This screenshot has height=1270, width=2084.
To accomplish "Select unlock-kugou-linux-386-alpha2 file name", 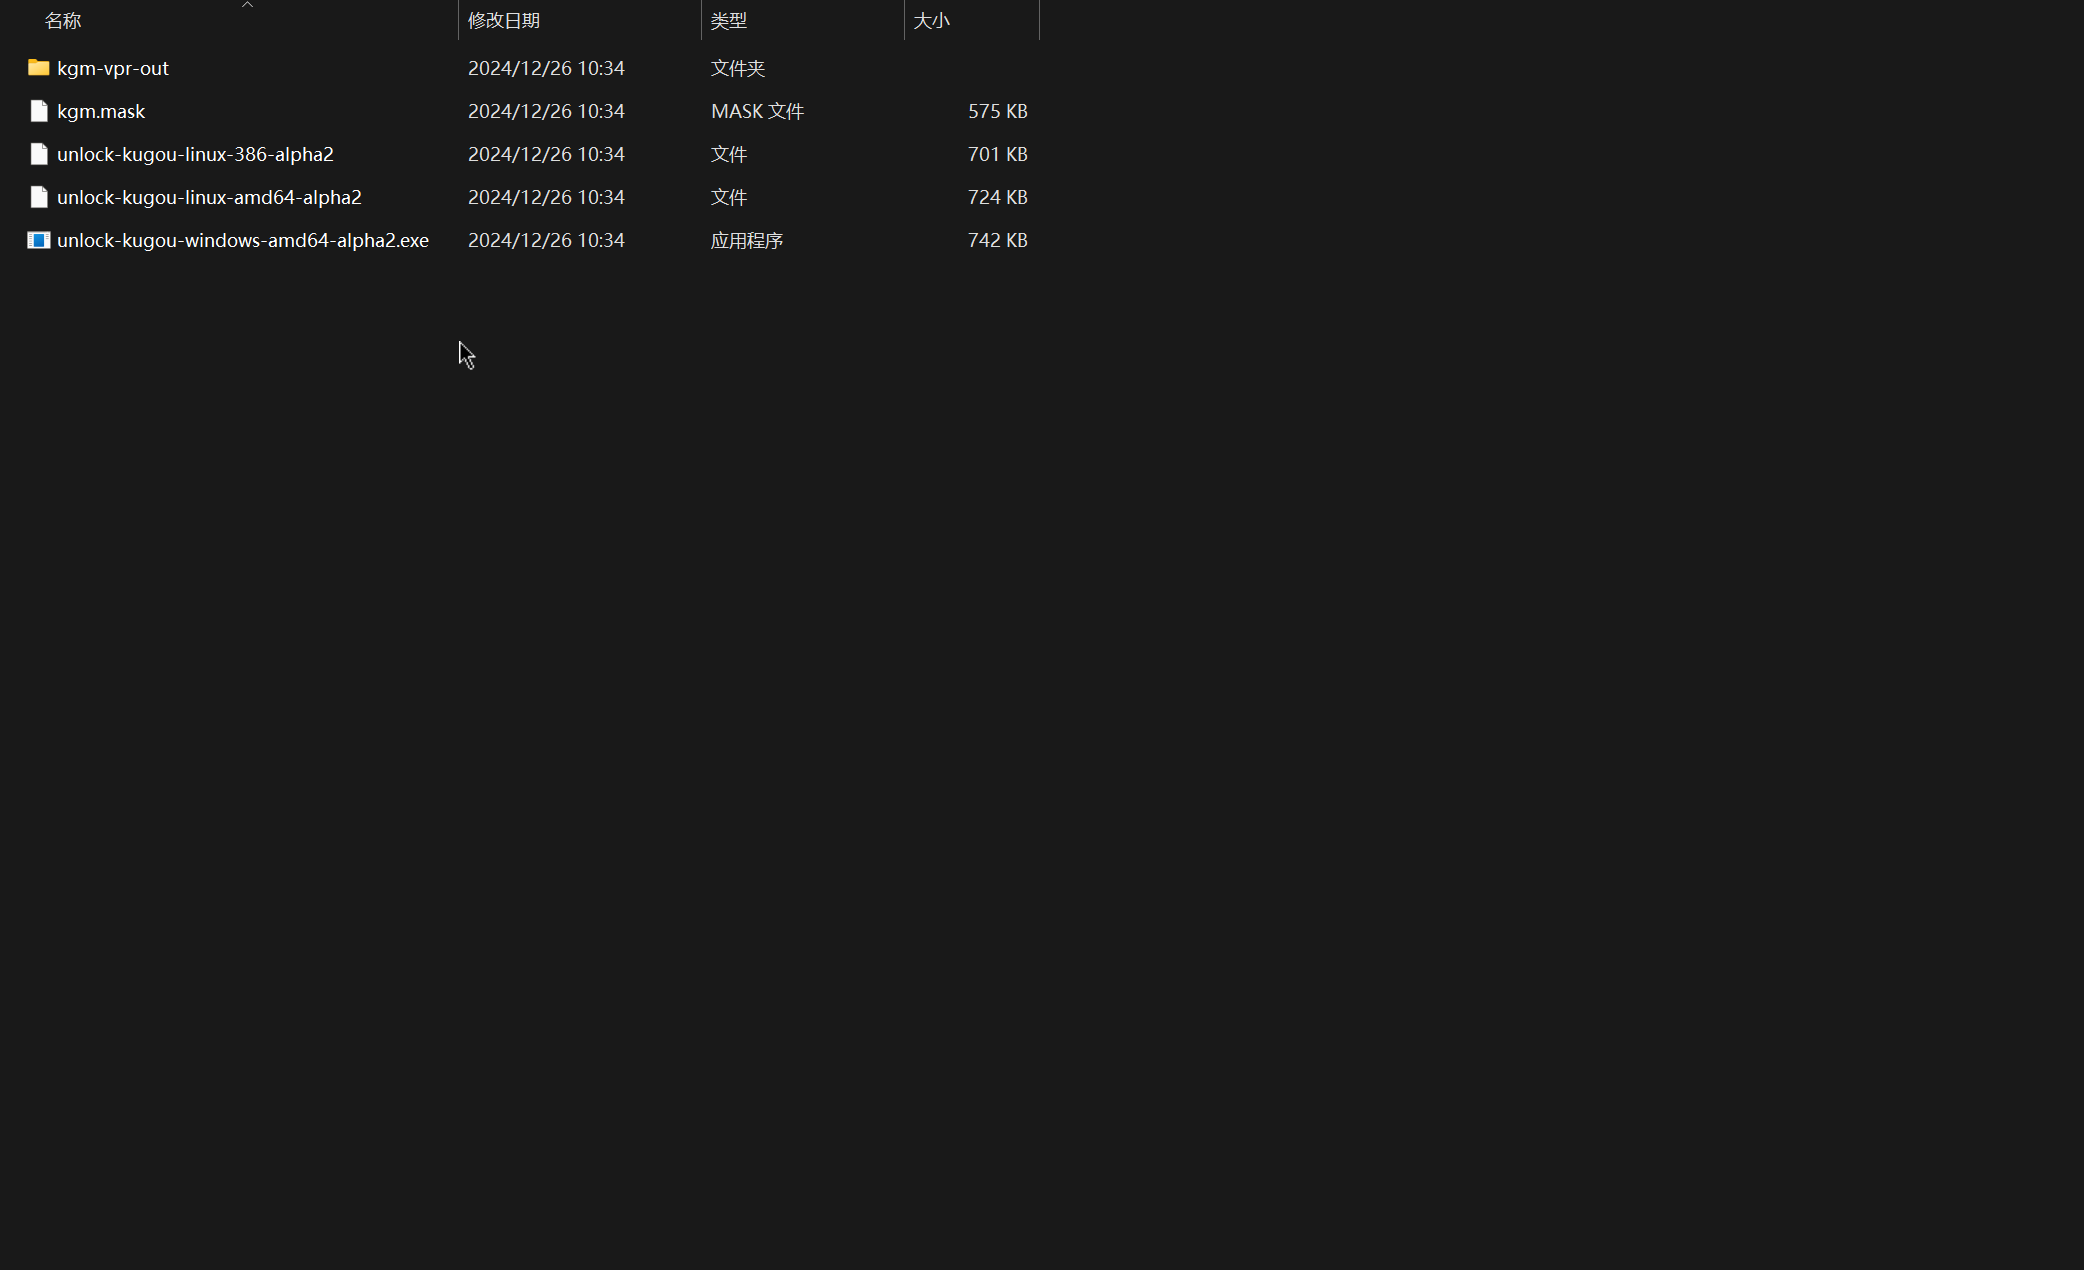I will point(195,154).
